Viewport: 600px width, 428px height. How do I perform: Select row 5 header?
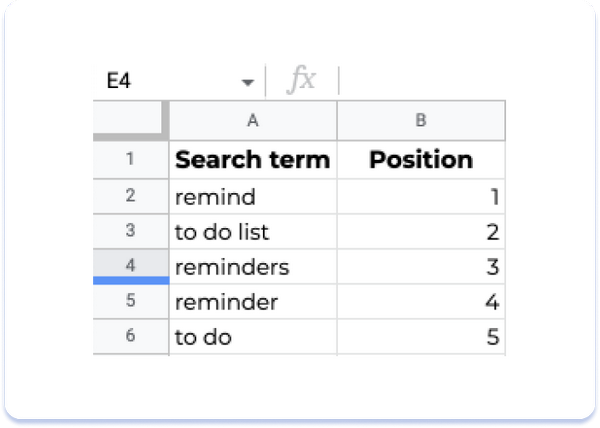(x=130, y=301)
